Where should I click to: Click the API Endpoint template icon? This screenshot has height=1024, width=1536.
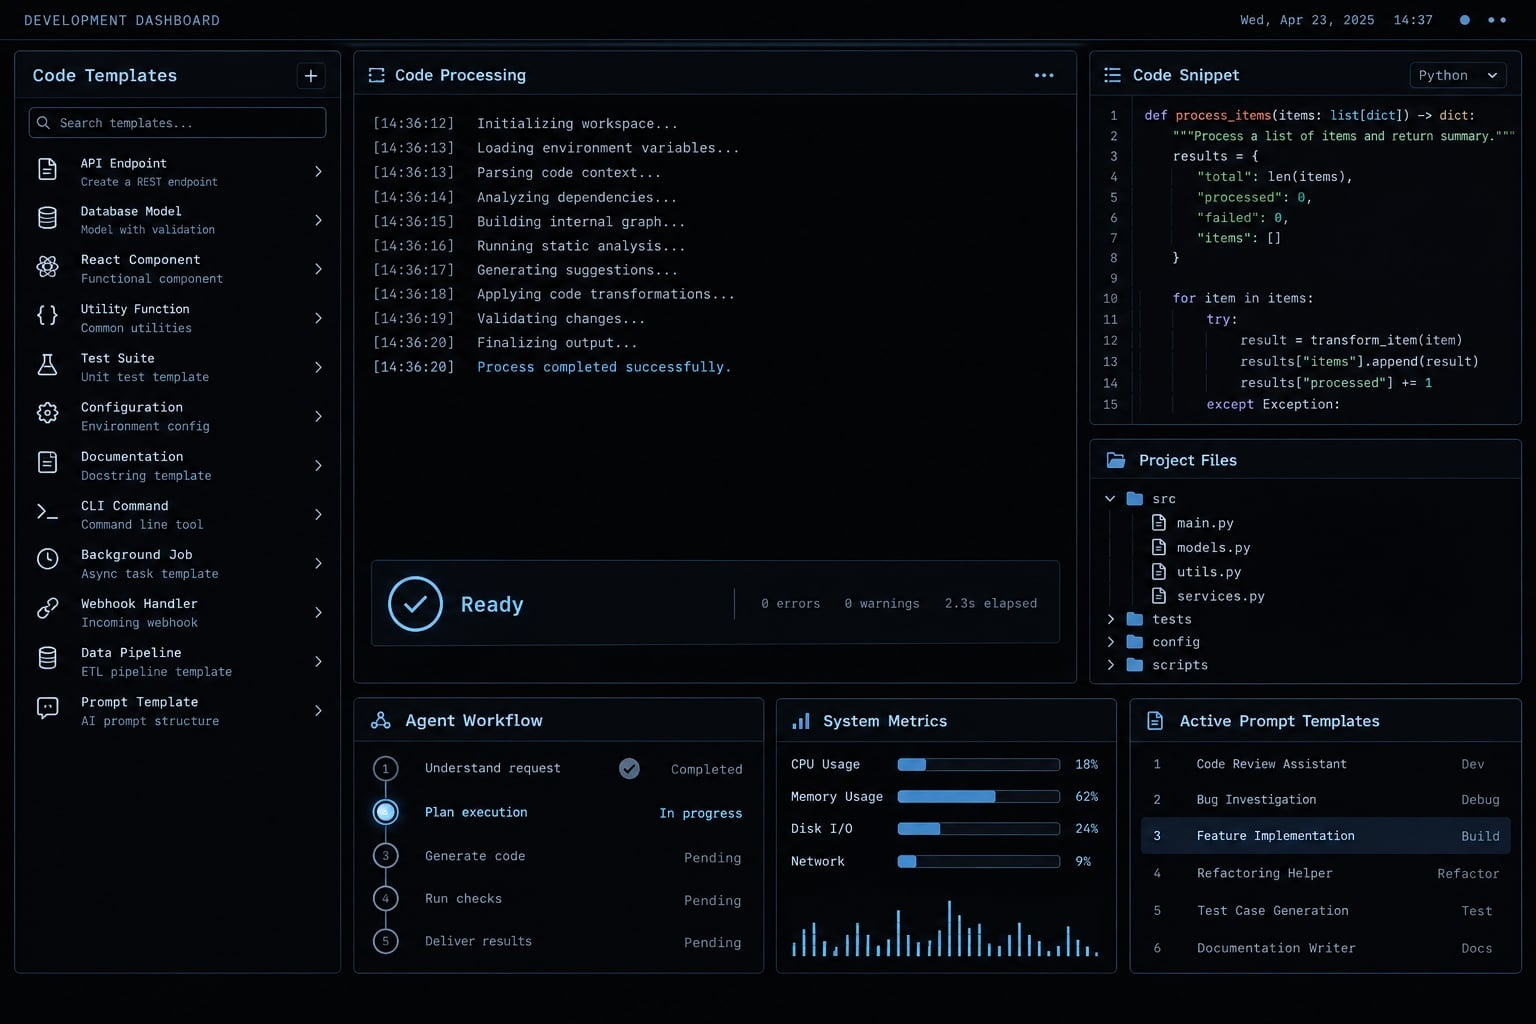(x=47, y=169)
